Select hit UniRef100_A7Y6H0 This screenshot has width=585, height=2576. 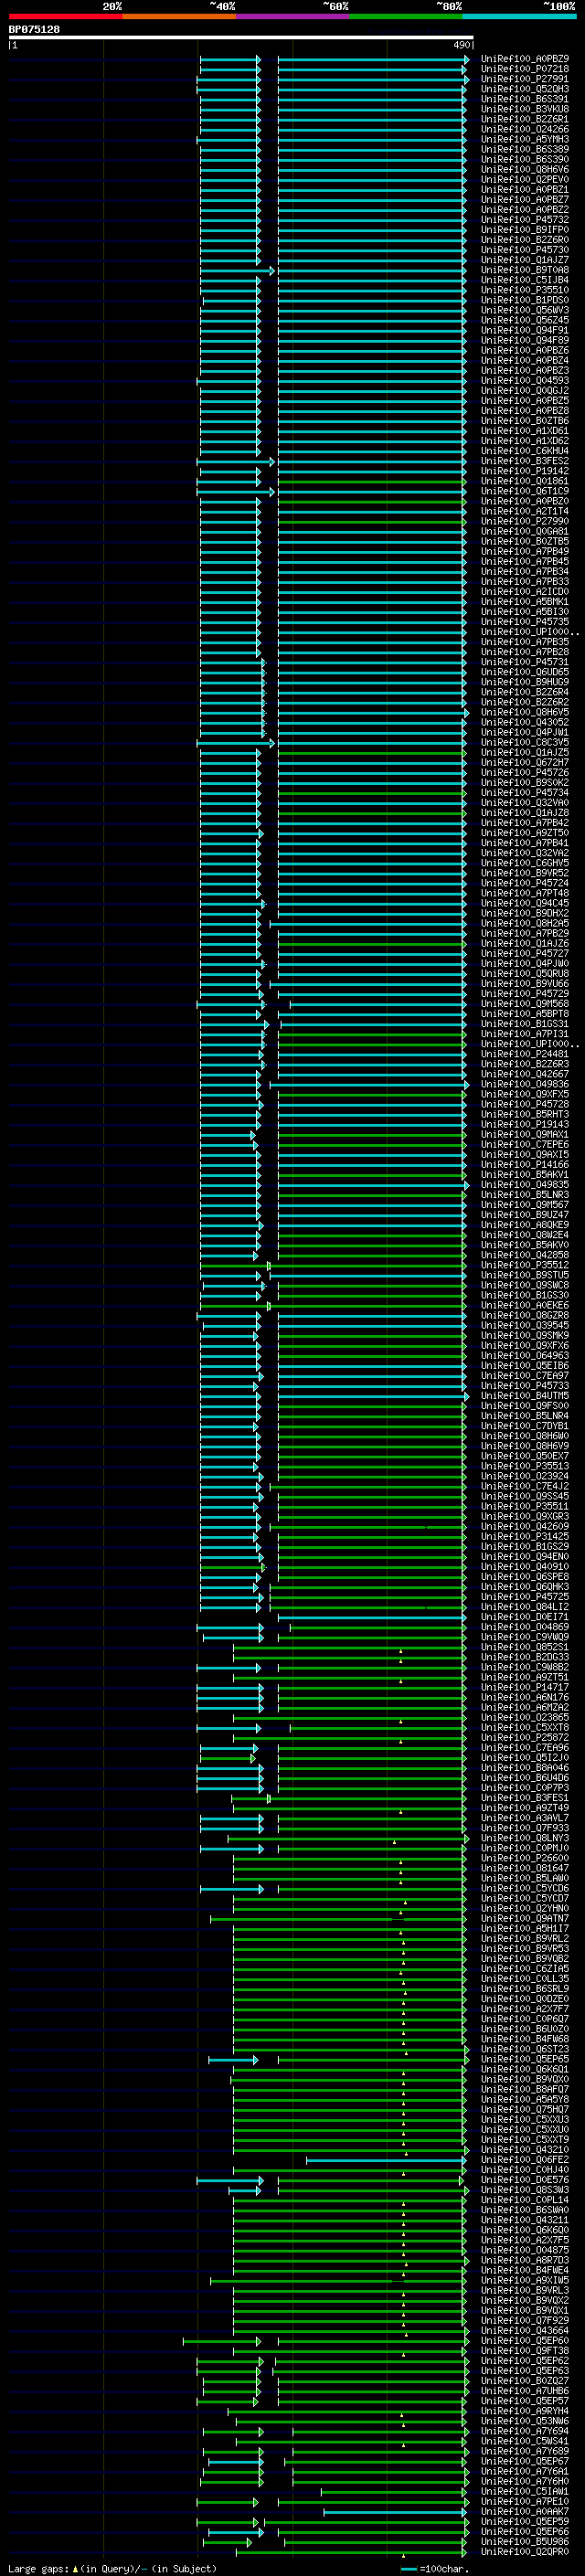(x=525, y=2481)
